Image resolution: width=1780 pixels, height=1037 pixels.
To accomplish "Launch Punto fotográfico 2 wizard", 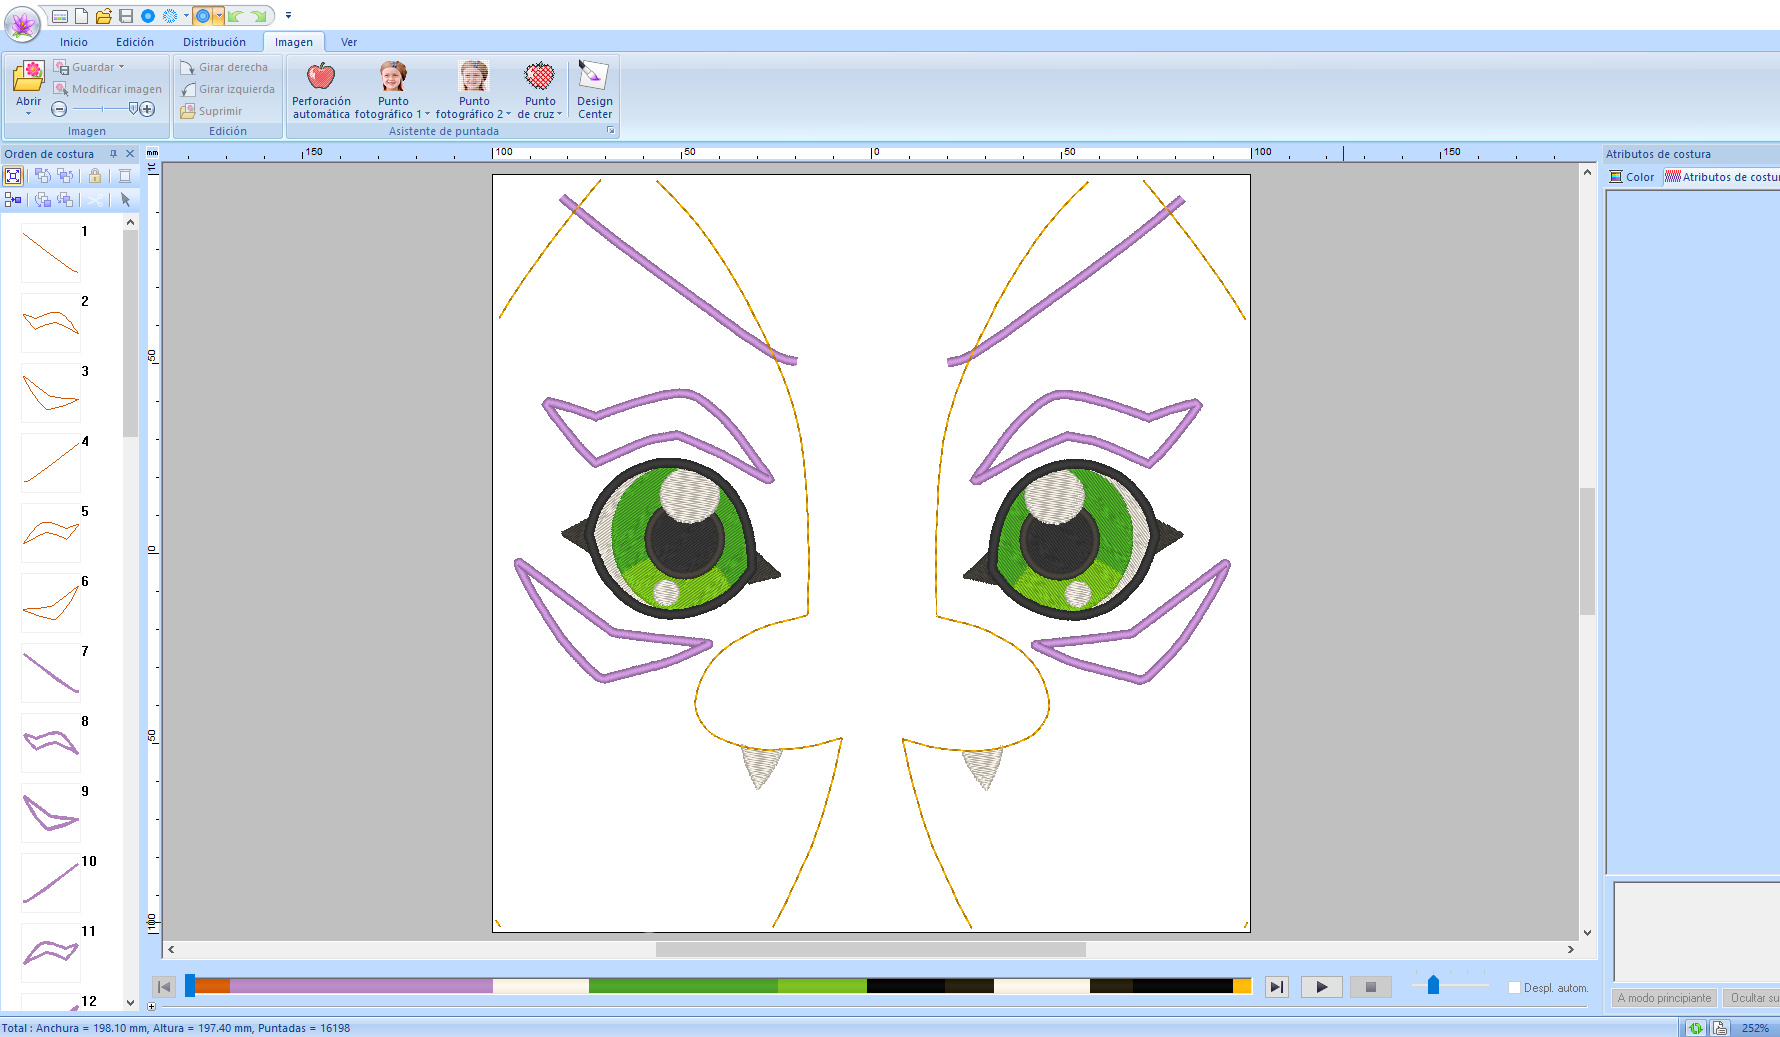I will (x=474, y=89).
